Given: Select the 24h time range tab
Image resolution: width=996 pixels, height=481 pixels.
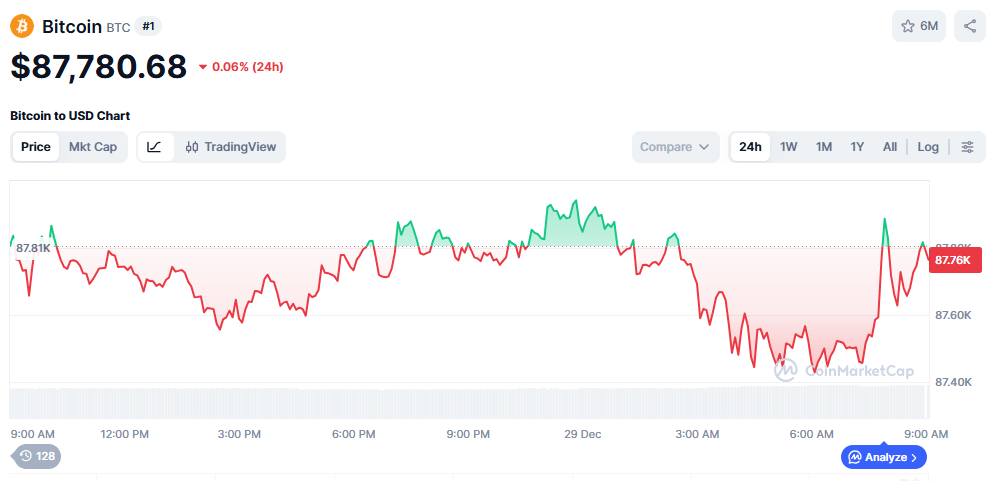Looking at the screenshot, I should coord(750,147).
